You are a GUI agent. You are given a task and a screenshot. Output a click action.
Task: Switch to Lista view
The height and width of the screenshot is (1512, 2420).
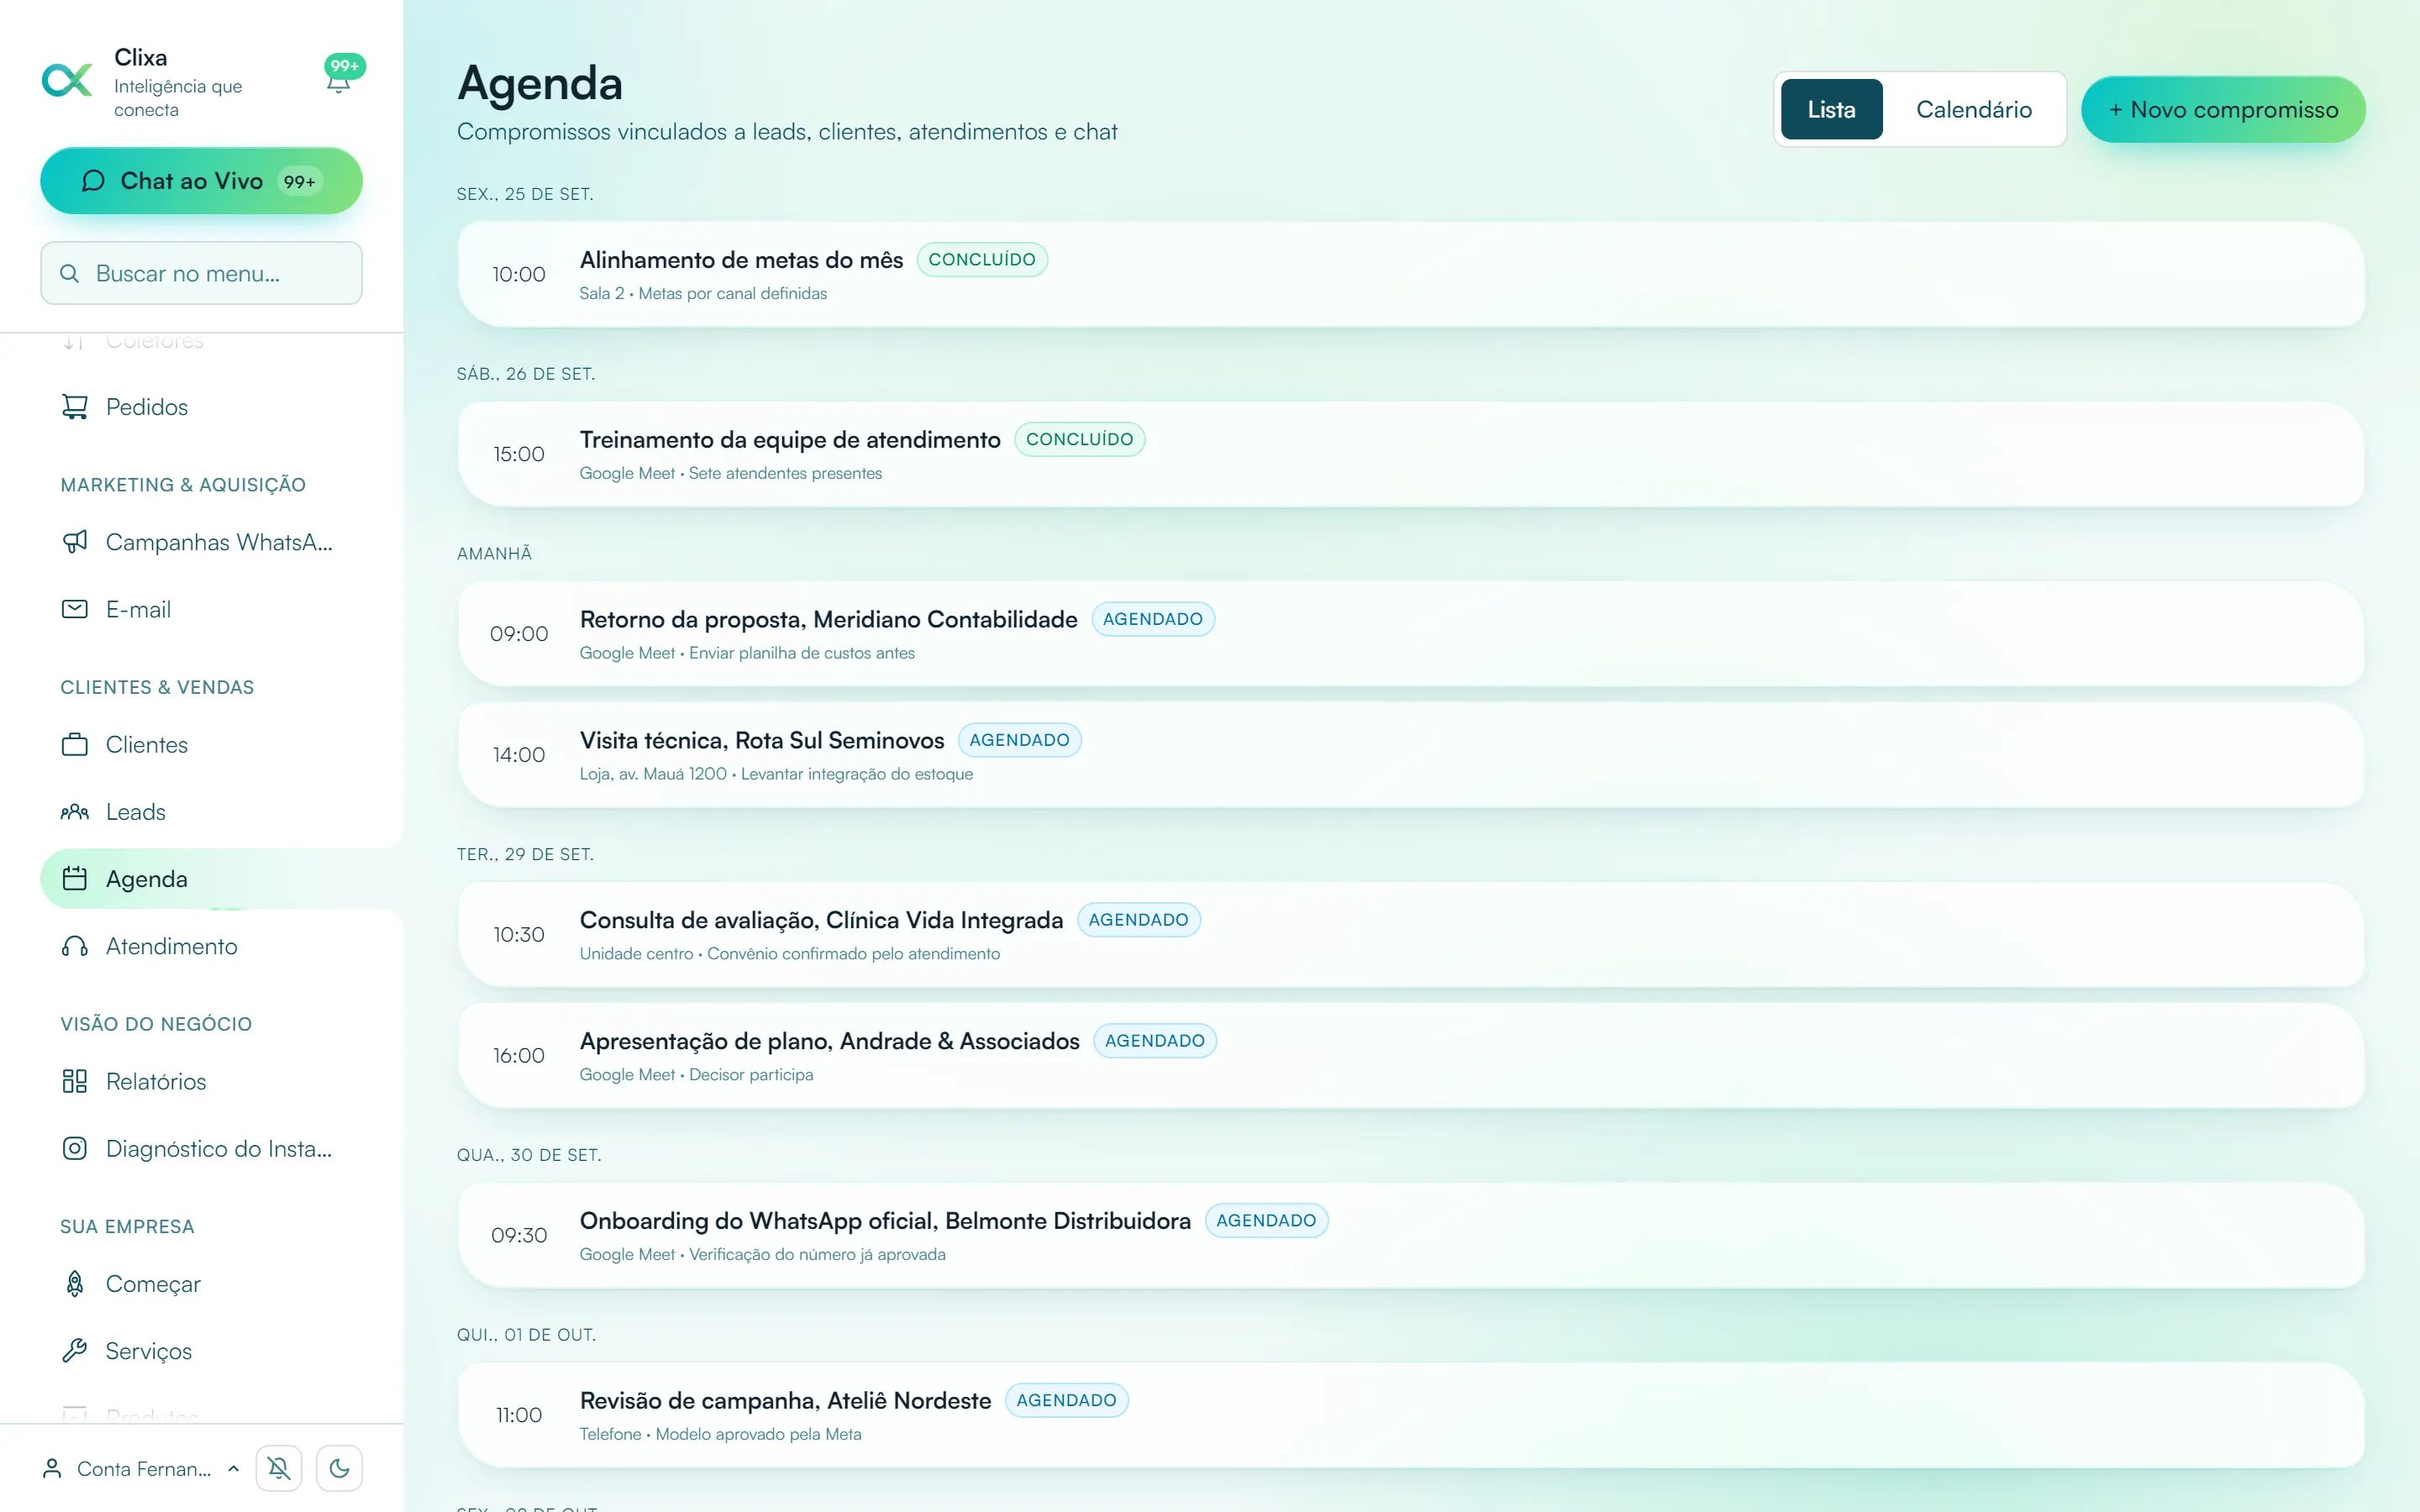1831,109
